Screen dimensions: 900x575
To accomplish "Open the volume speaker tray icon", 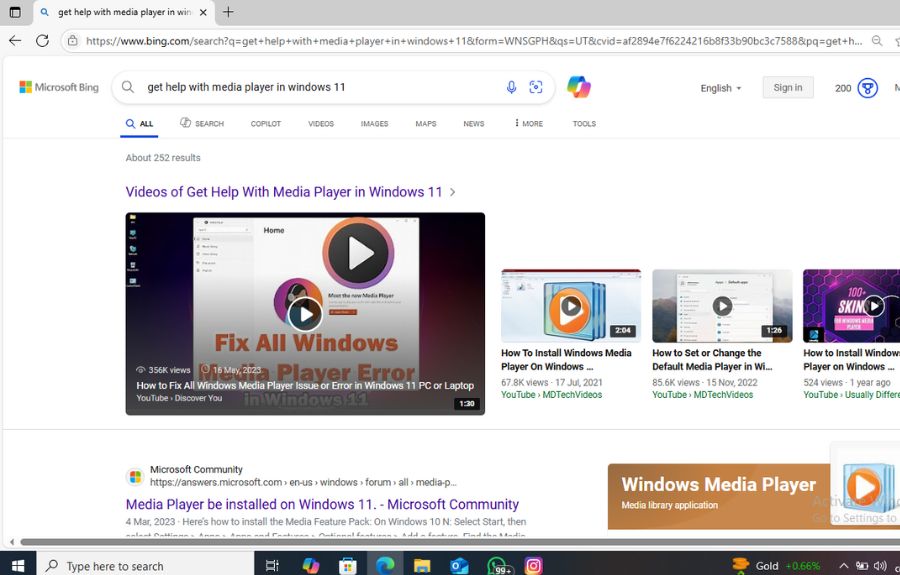I will (879, 566).
